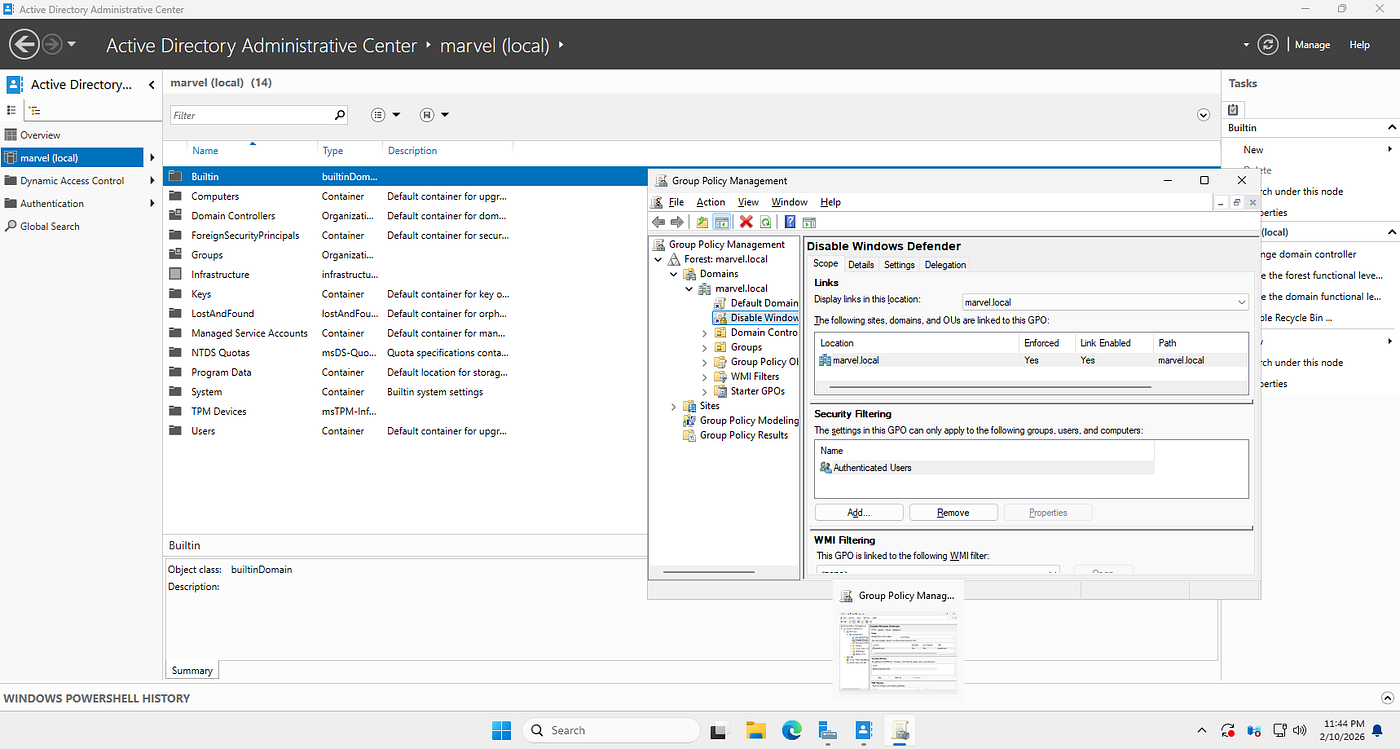Open the 'Display links in this location' combo box
1400x749 pixels.
click(x=1105, y=301)
